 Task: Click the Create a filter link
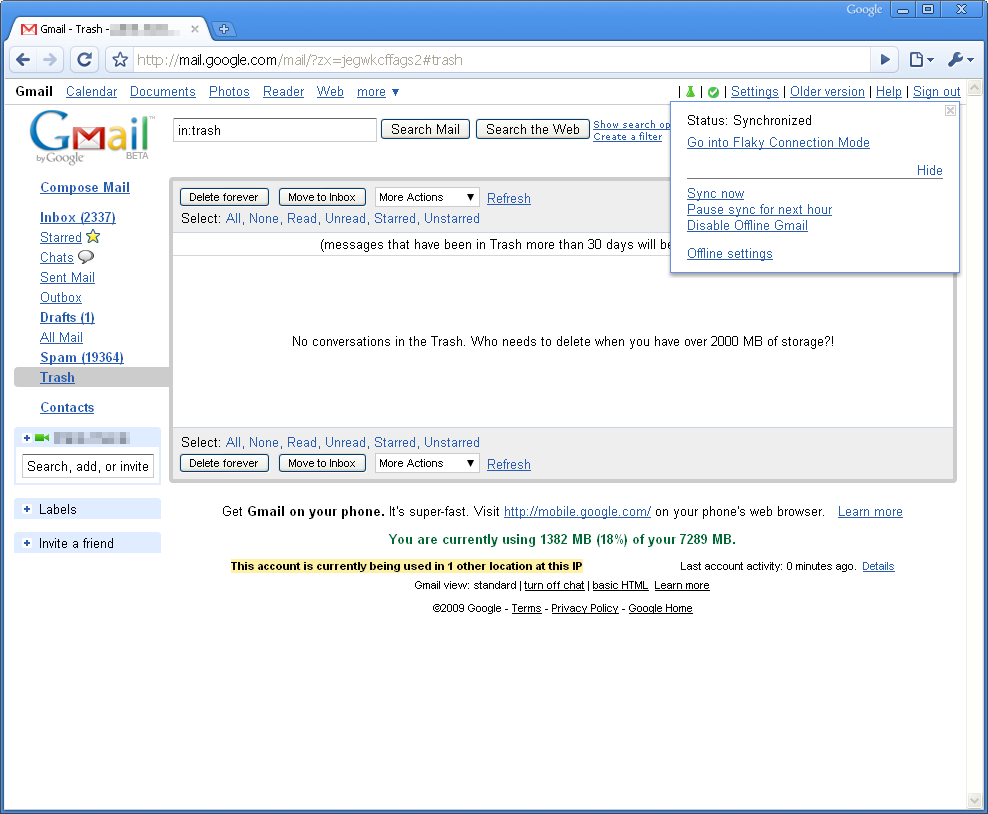click(x=628, y=137)
